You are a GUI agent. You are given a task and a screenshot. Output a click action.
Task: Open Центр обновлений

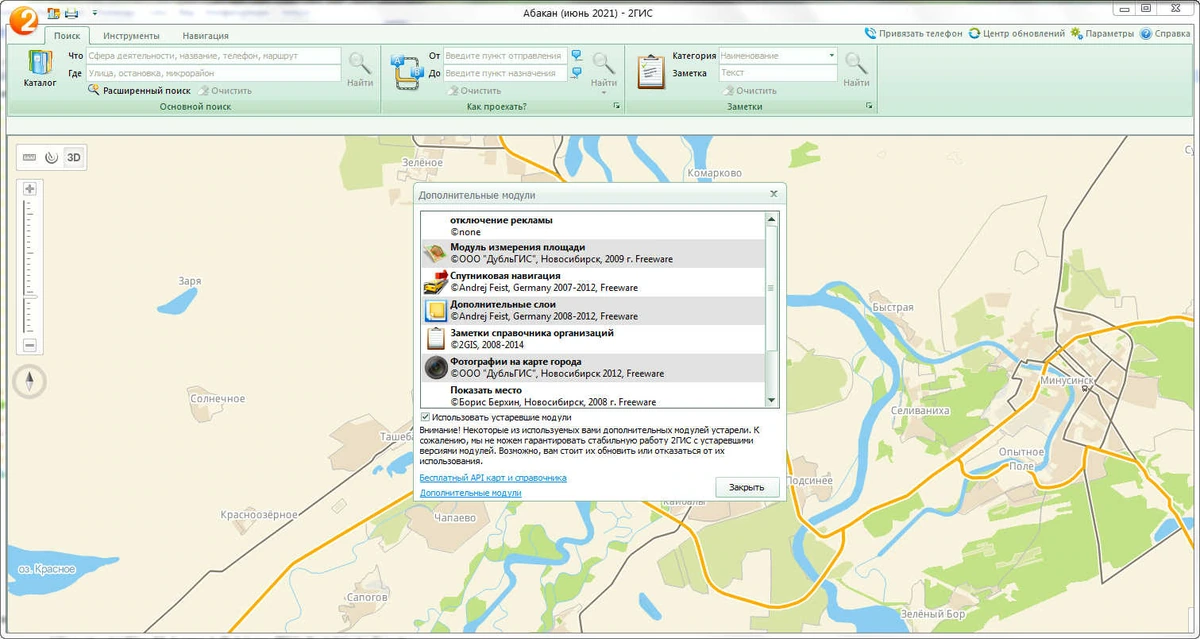pyautogui.click(x=1016, y=33)
